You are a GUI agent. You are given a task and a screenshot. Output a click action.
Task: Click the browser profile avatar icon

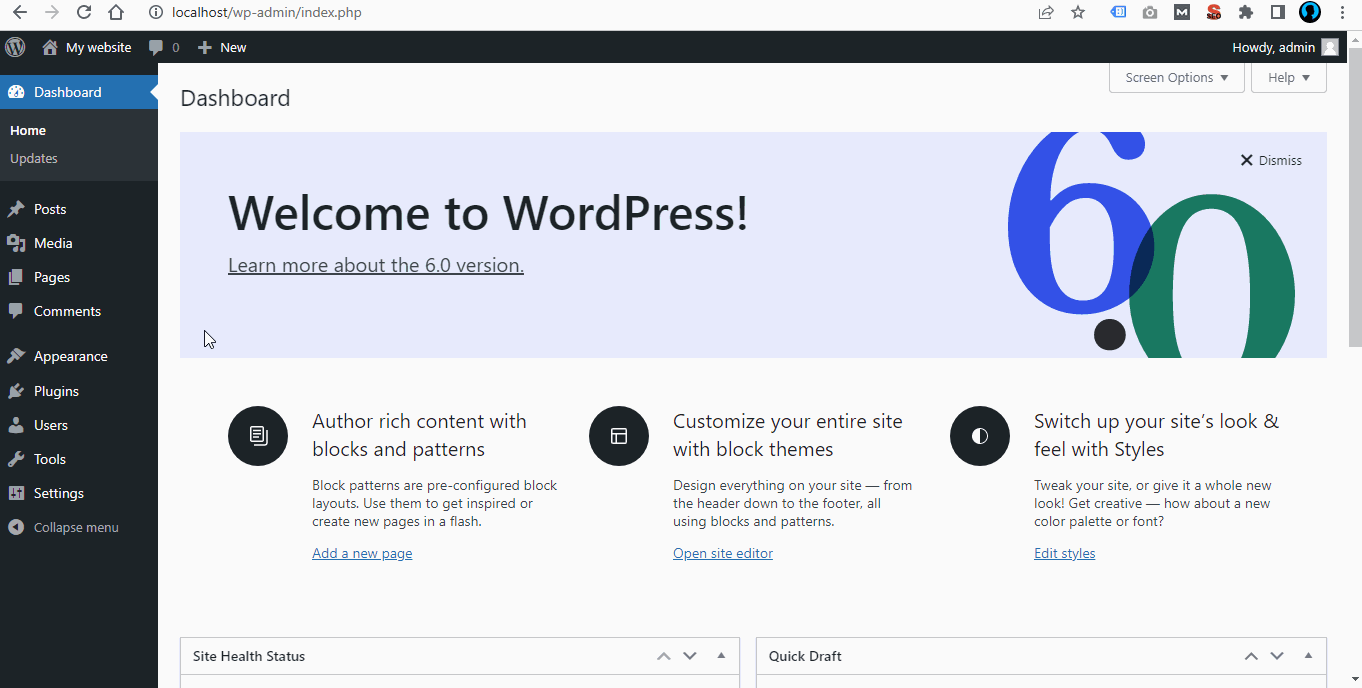click(1310, 13)
